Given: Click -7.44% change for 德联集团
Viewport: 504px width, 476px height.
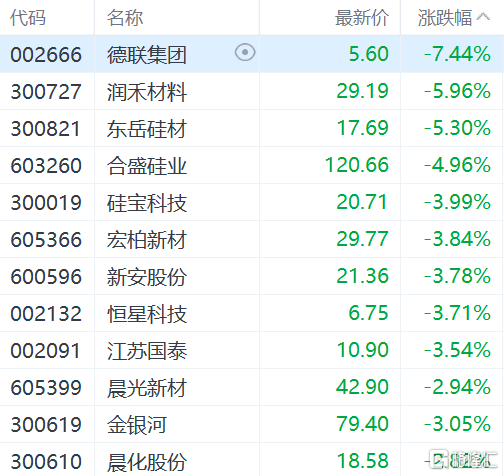Looking at the screenshot, I should 457,54.
